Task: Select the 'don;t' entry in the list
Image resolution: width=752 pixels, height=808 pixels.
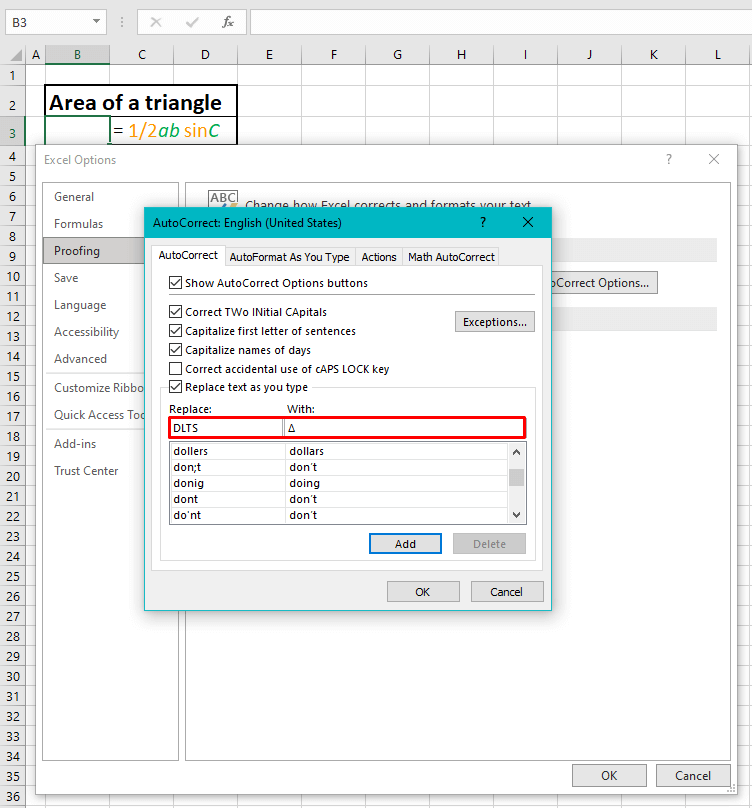Action: point(339,467)
